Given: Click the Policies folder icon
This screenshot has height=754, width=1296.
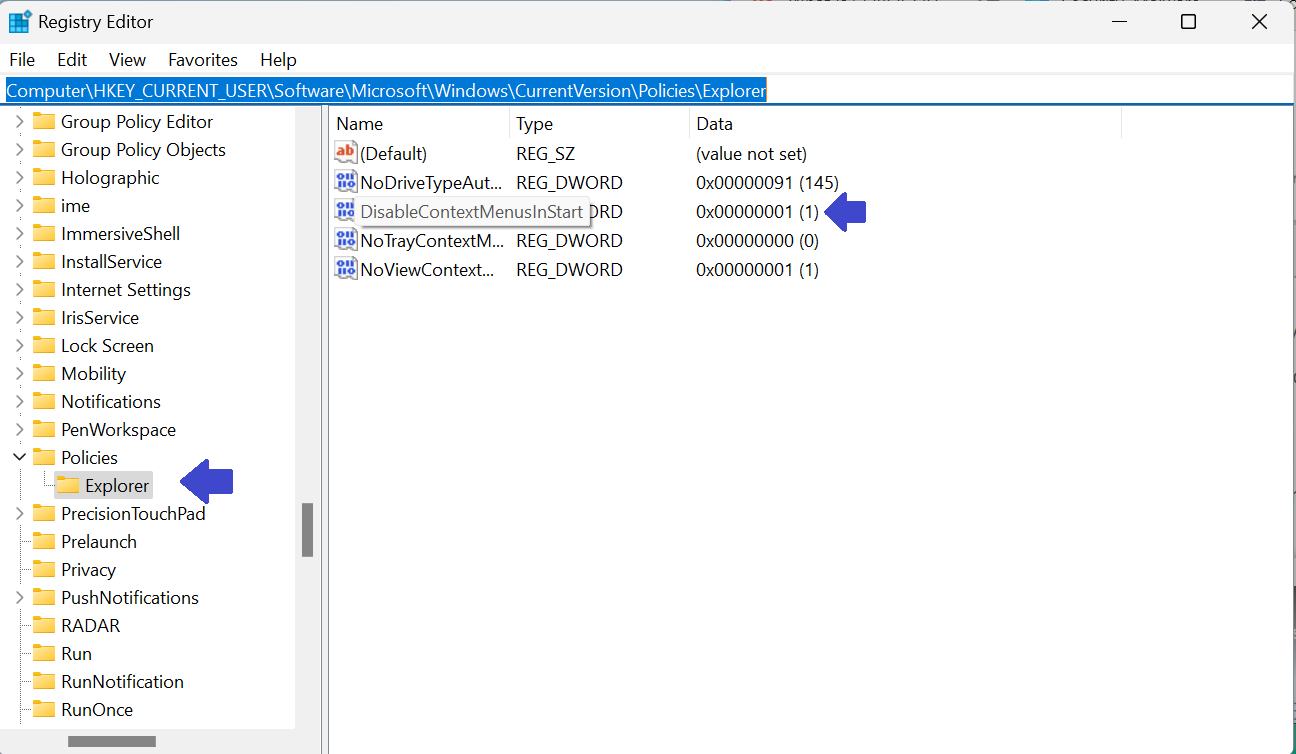Looking at the screenshot, I should 44,458.
